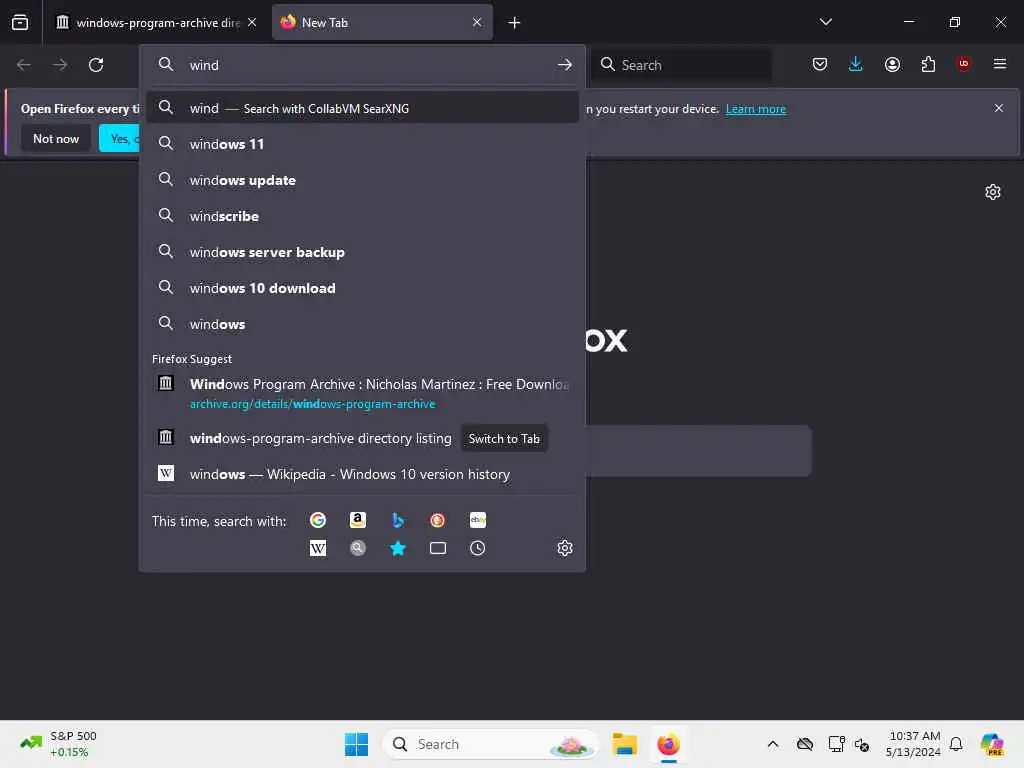Choose plain windows suggestion

(362, 324)
